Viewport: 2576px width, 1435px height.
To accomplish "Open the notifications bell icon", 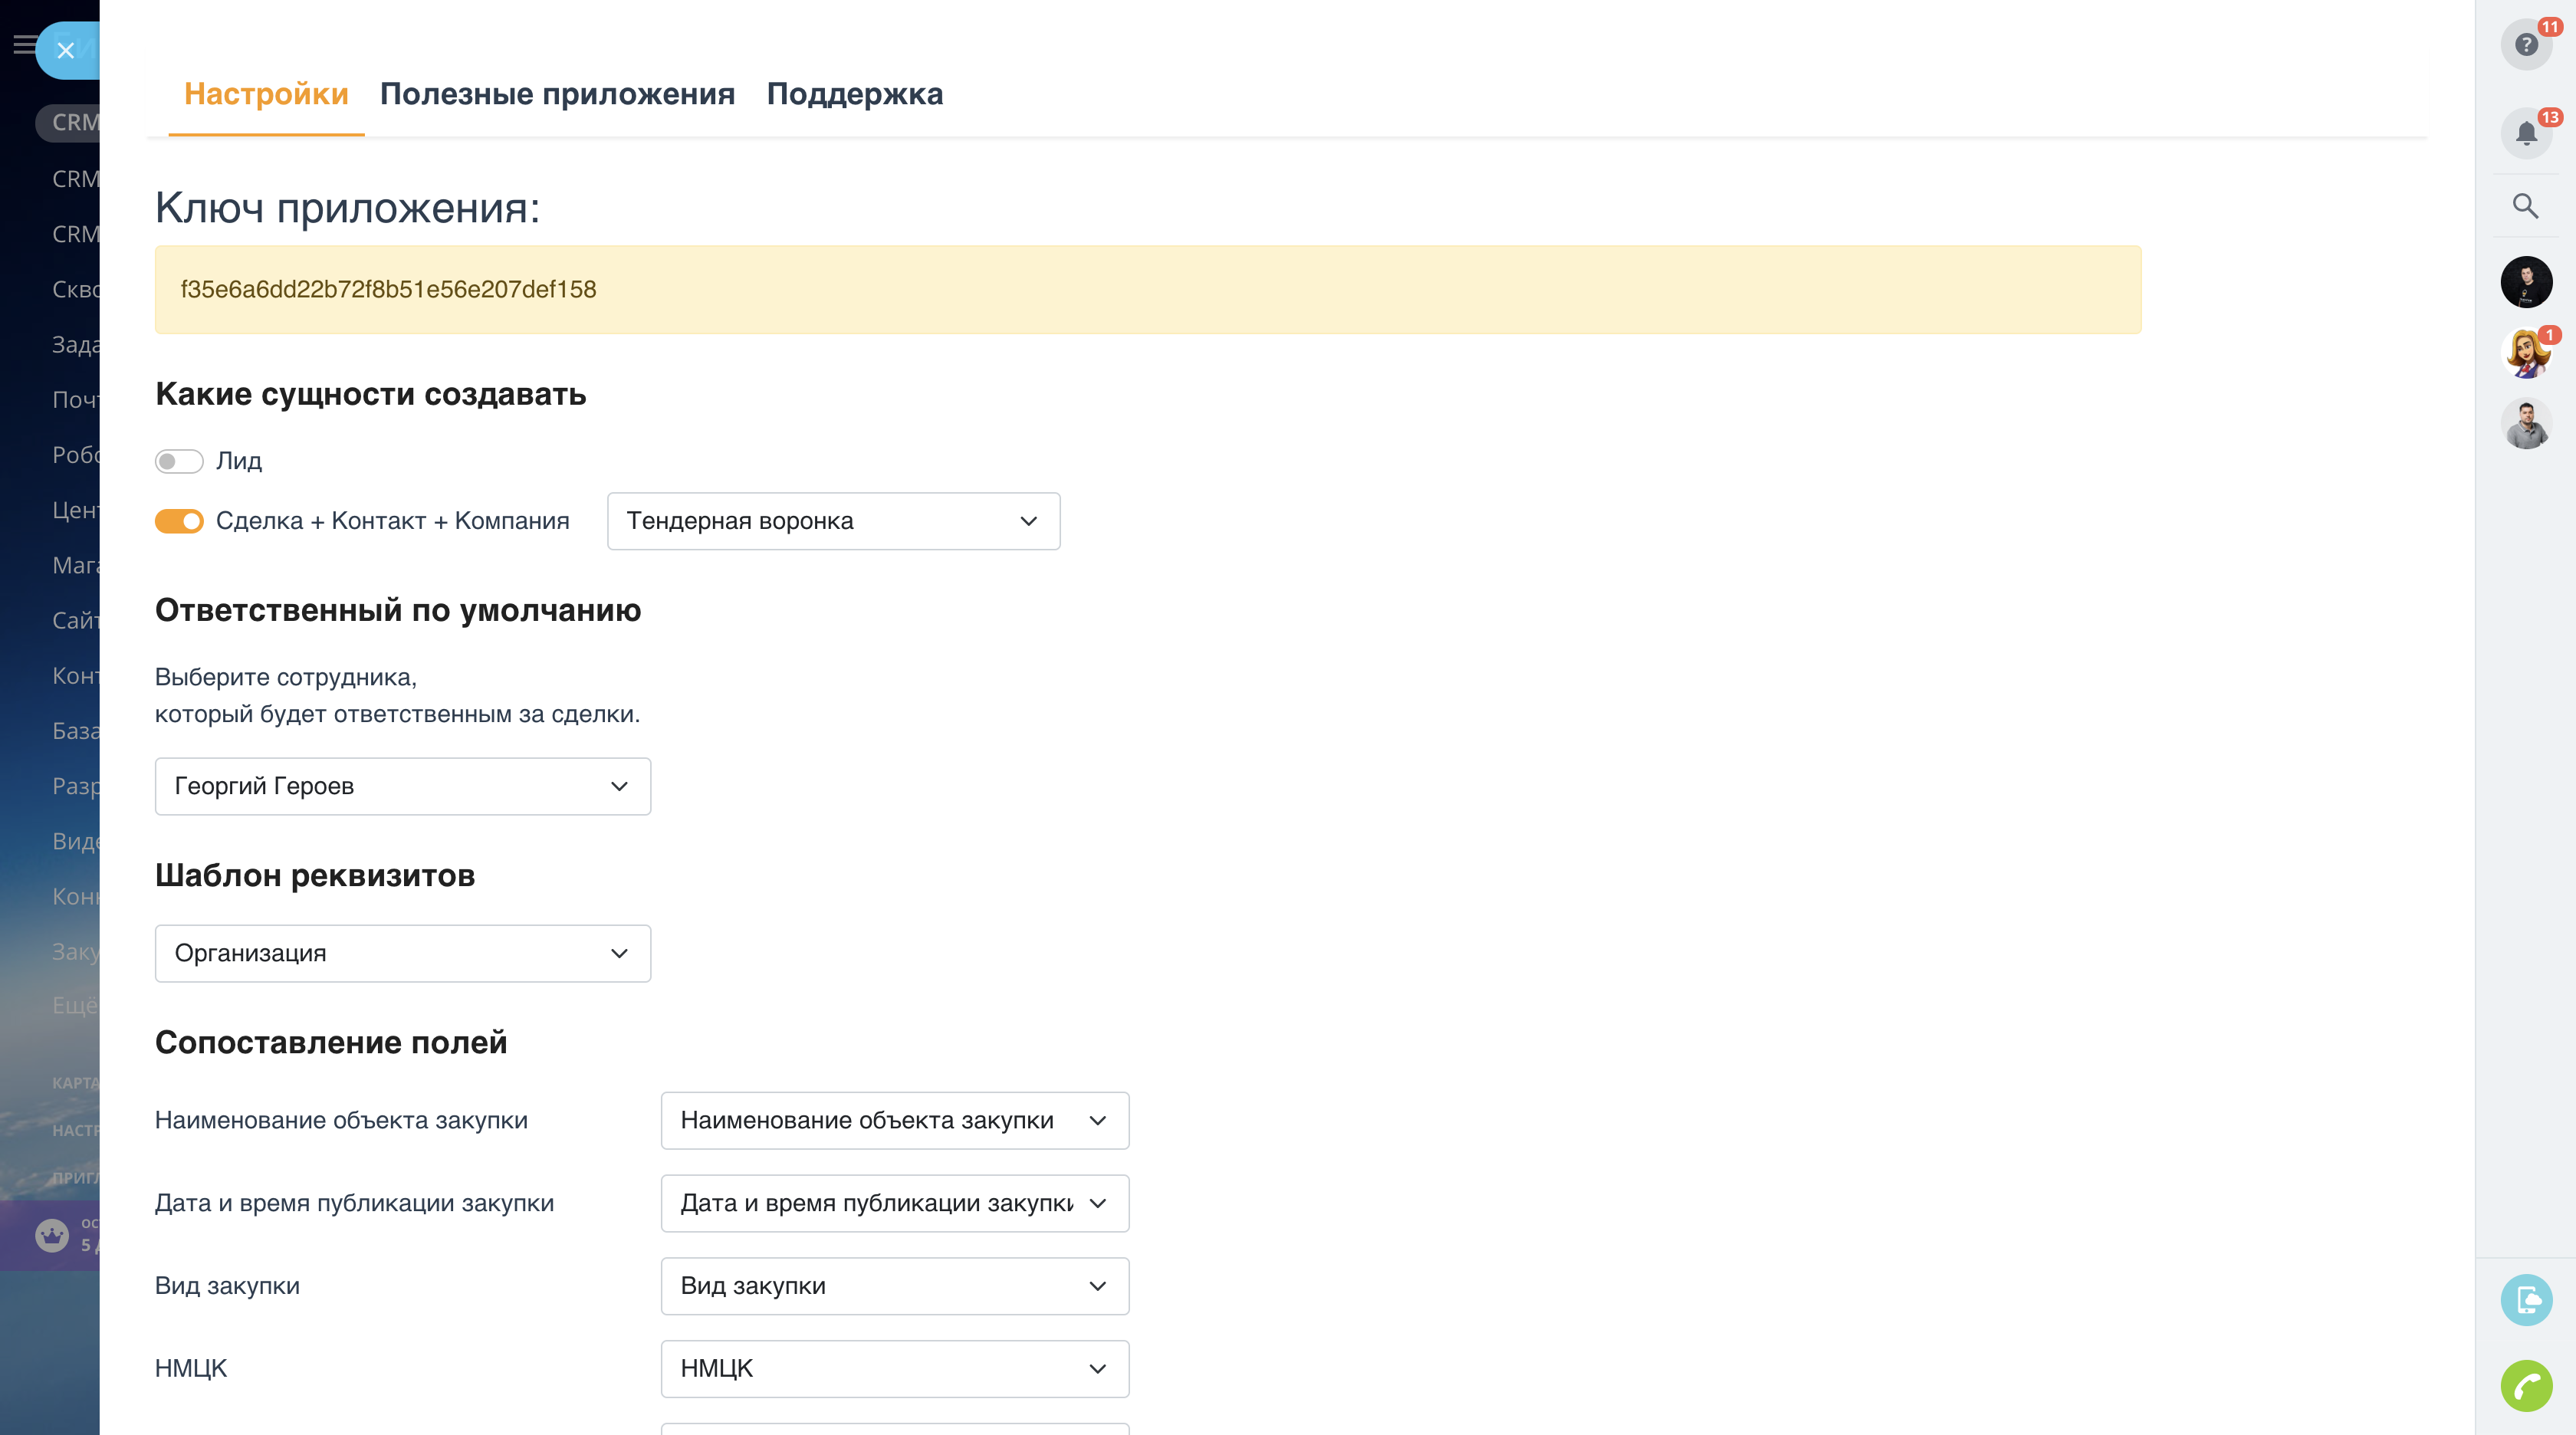I will click(2526, 133).
